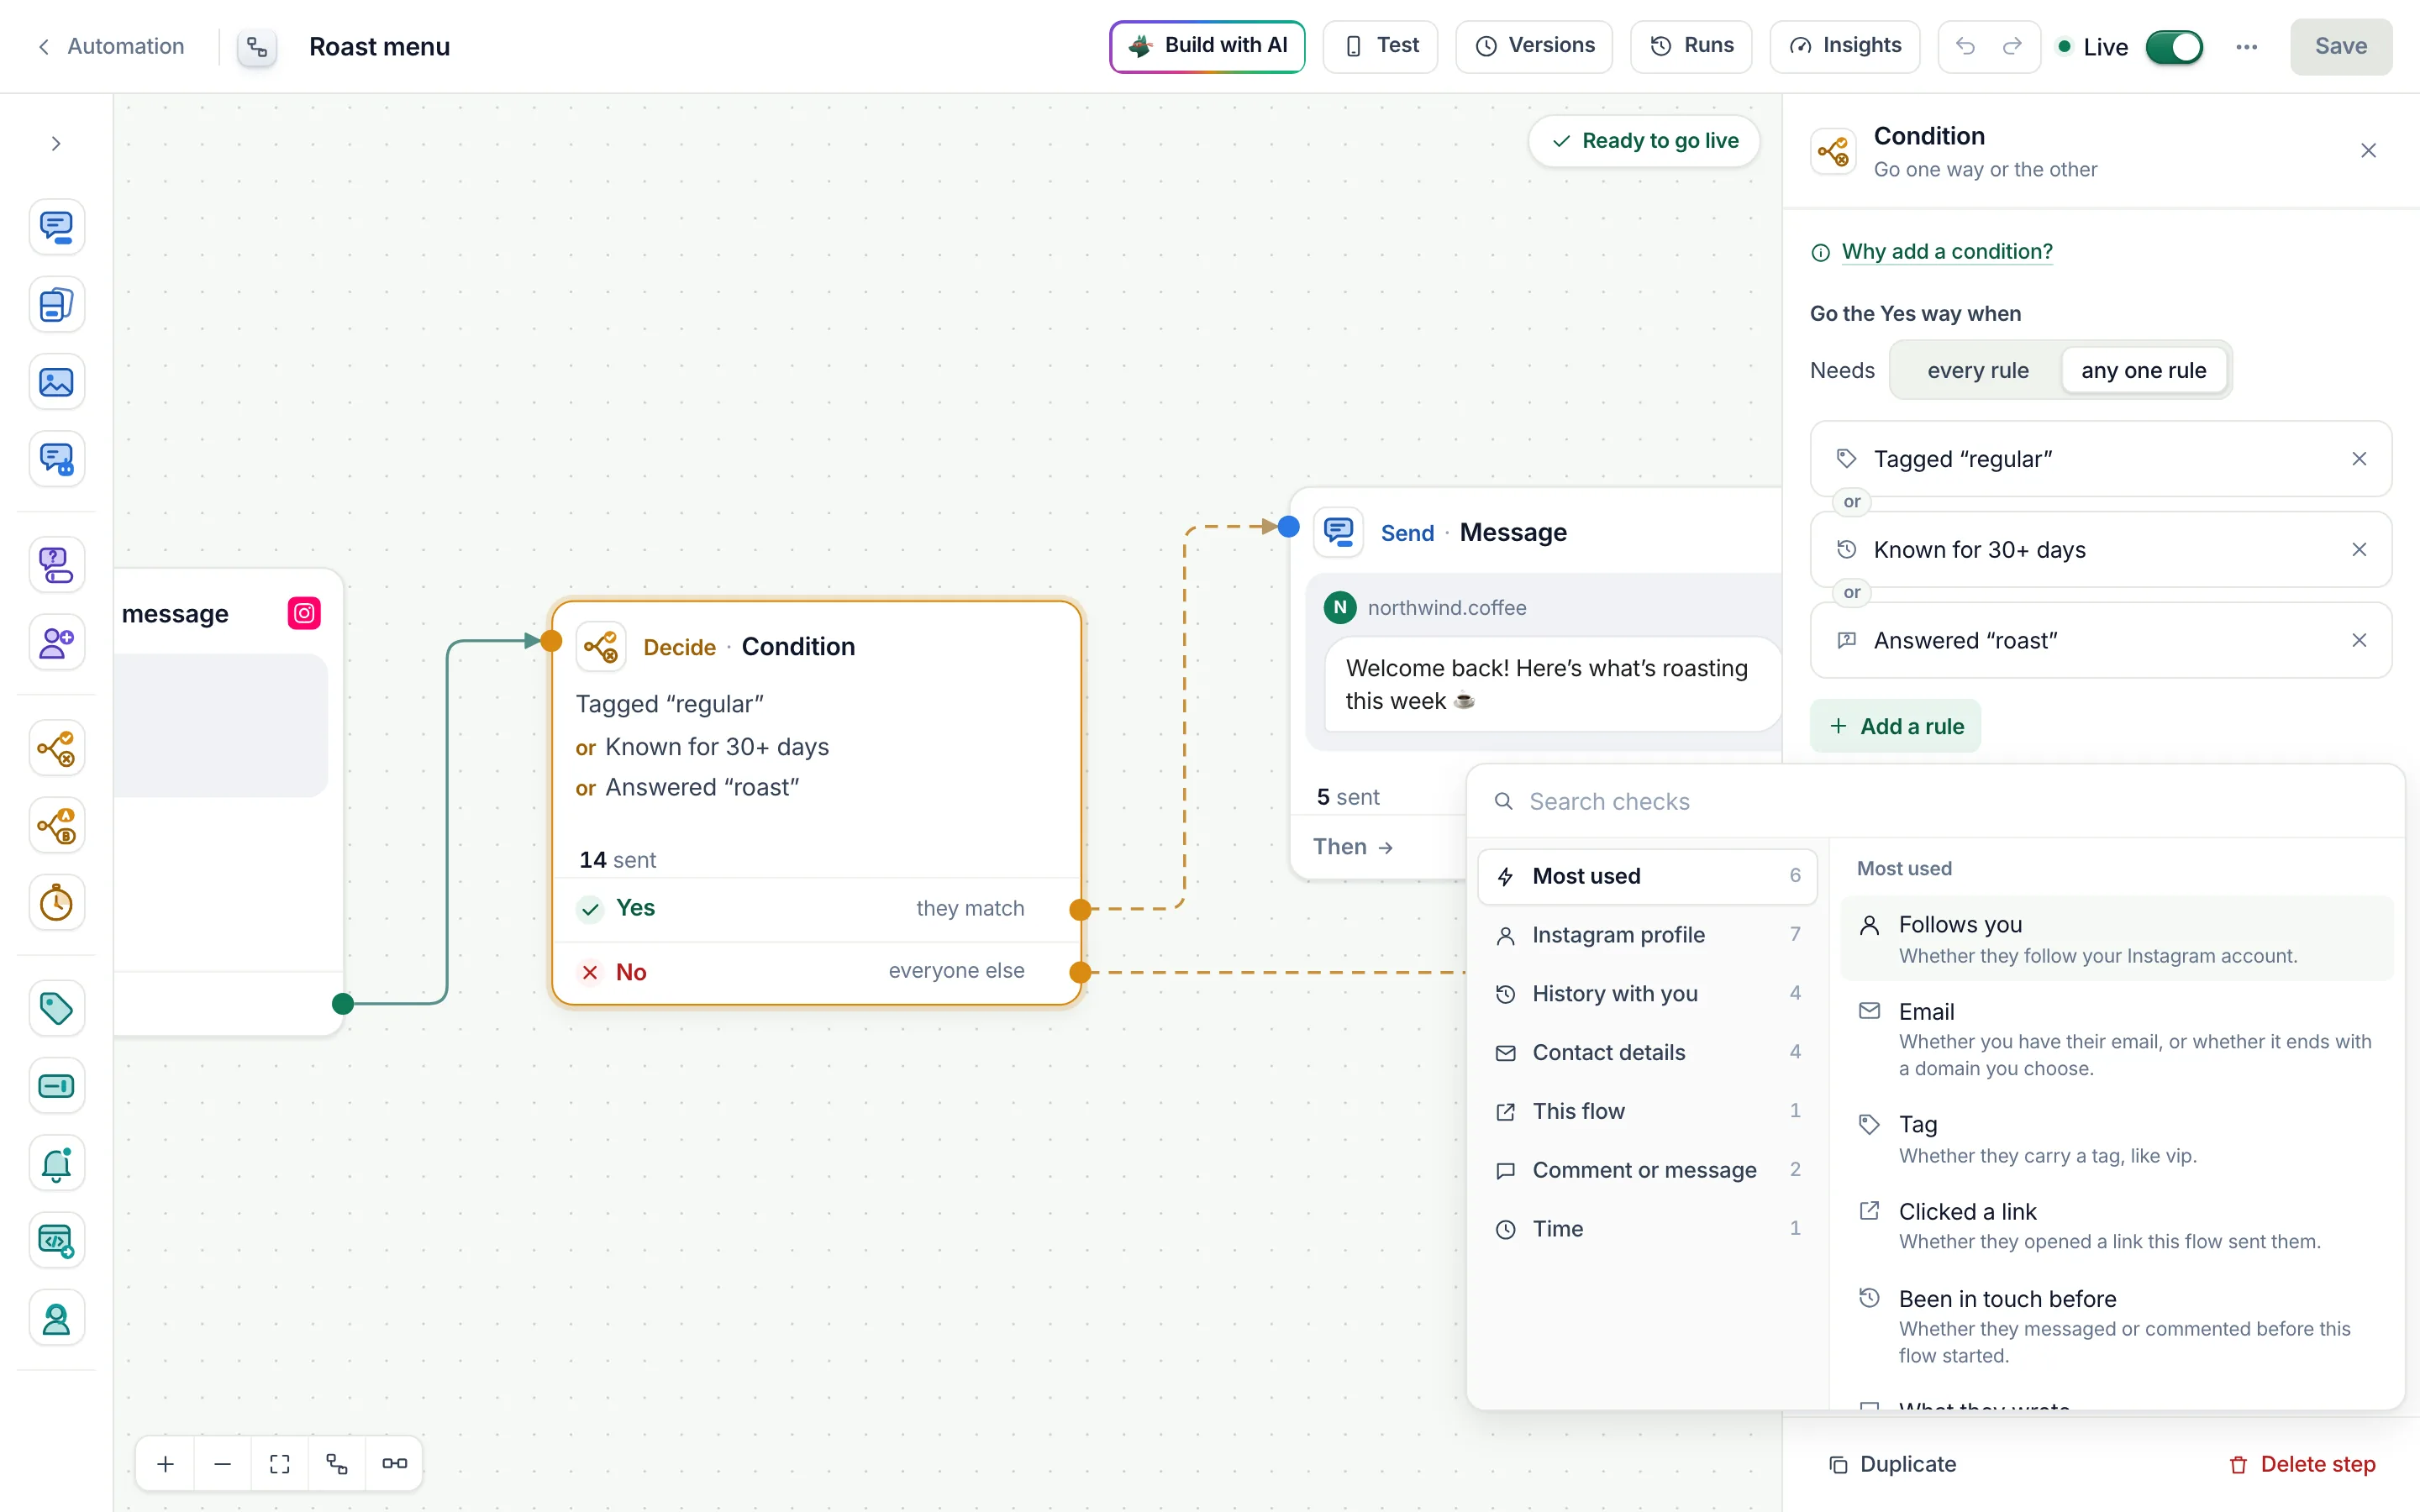Remove the Known for 30+ days rule

point(2359,550)
